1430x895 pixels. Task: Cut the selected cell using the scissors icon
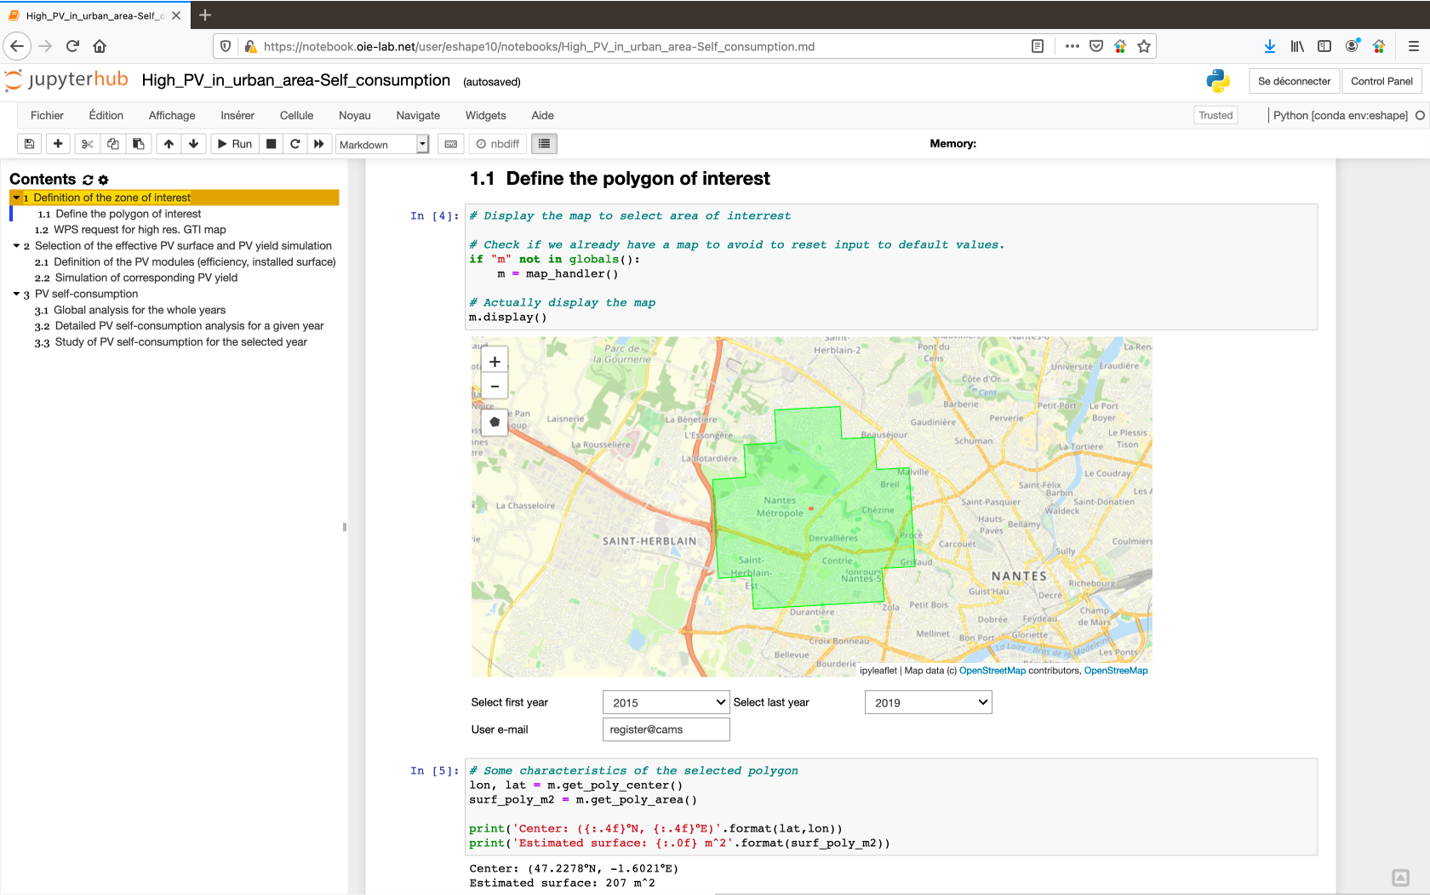click(x=86, y=143)
